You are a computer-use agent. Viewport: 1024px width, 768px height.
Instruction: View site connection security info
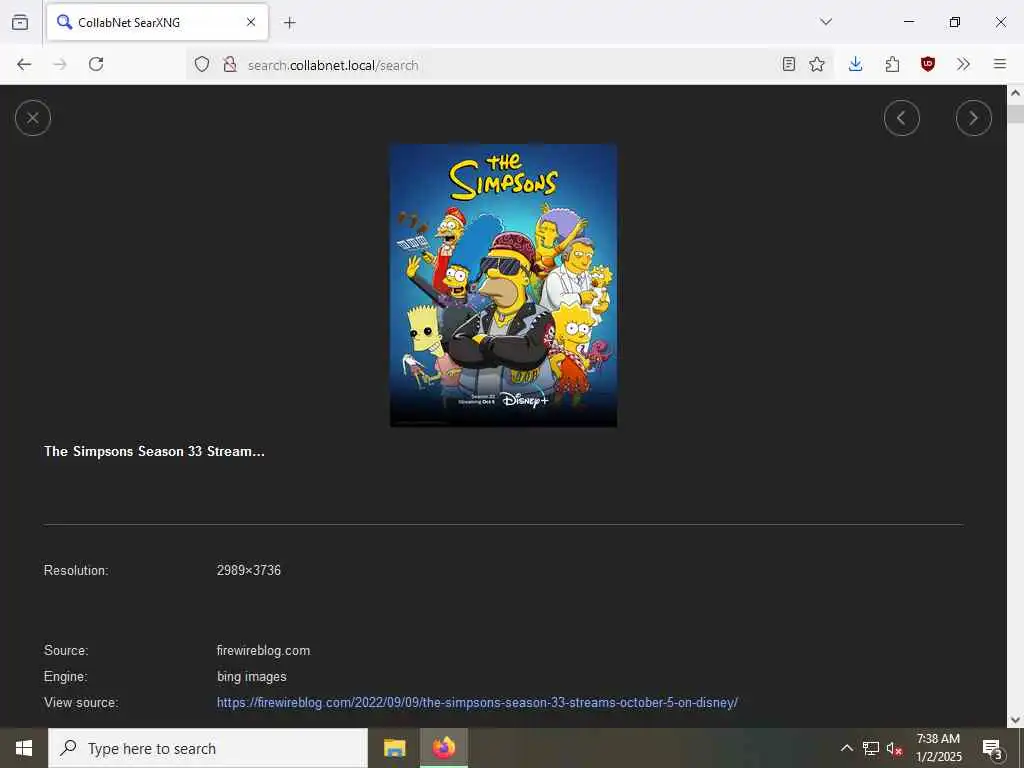point(229,64)
